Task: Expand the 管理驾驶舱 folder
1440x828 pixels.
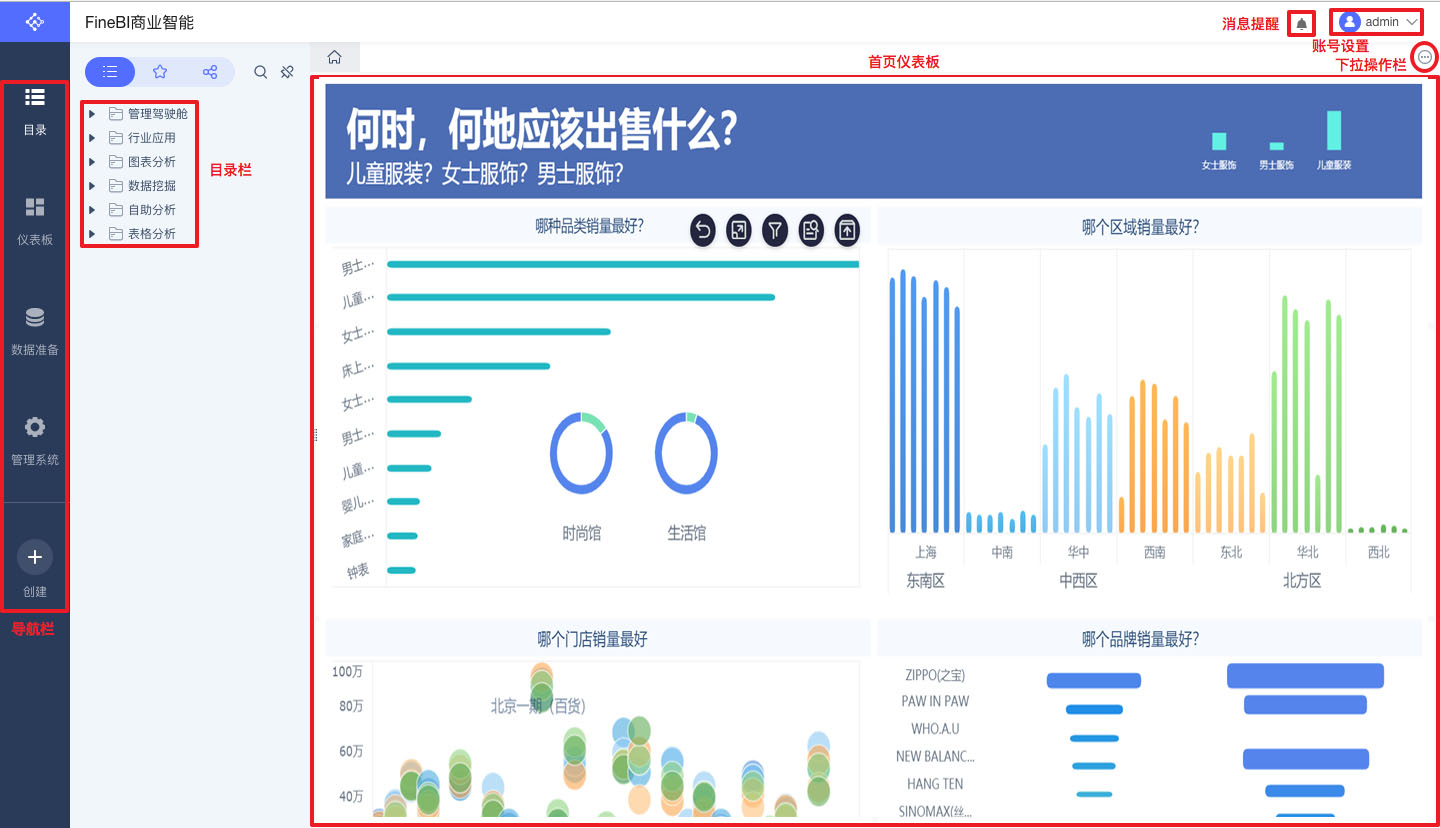Action: click(x=91, y=113)
